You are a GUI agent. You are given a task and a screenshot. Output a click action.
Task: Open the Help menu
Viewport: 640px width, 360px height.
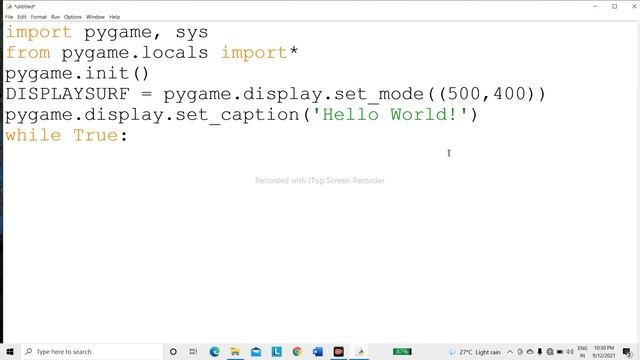114,17
